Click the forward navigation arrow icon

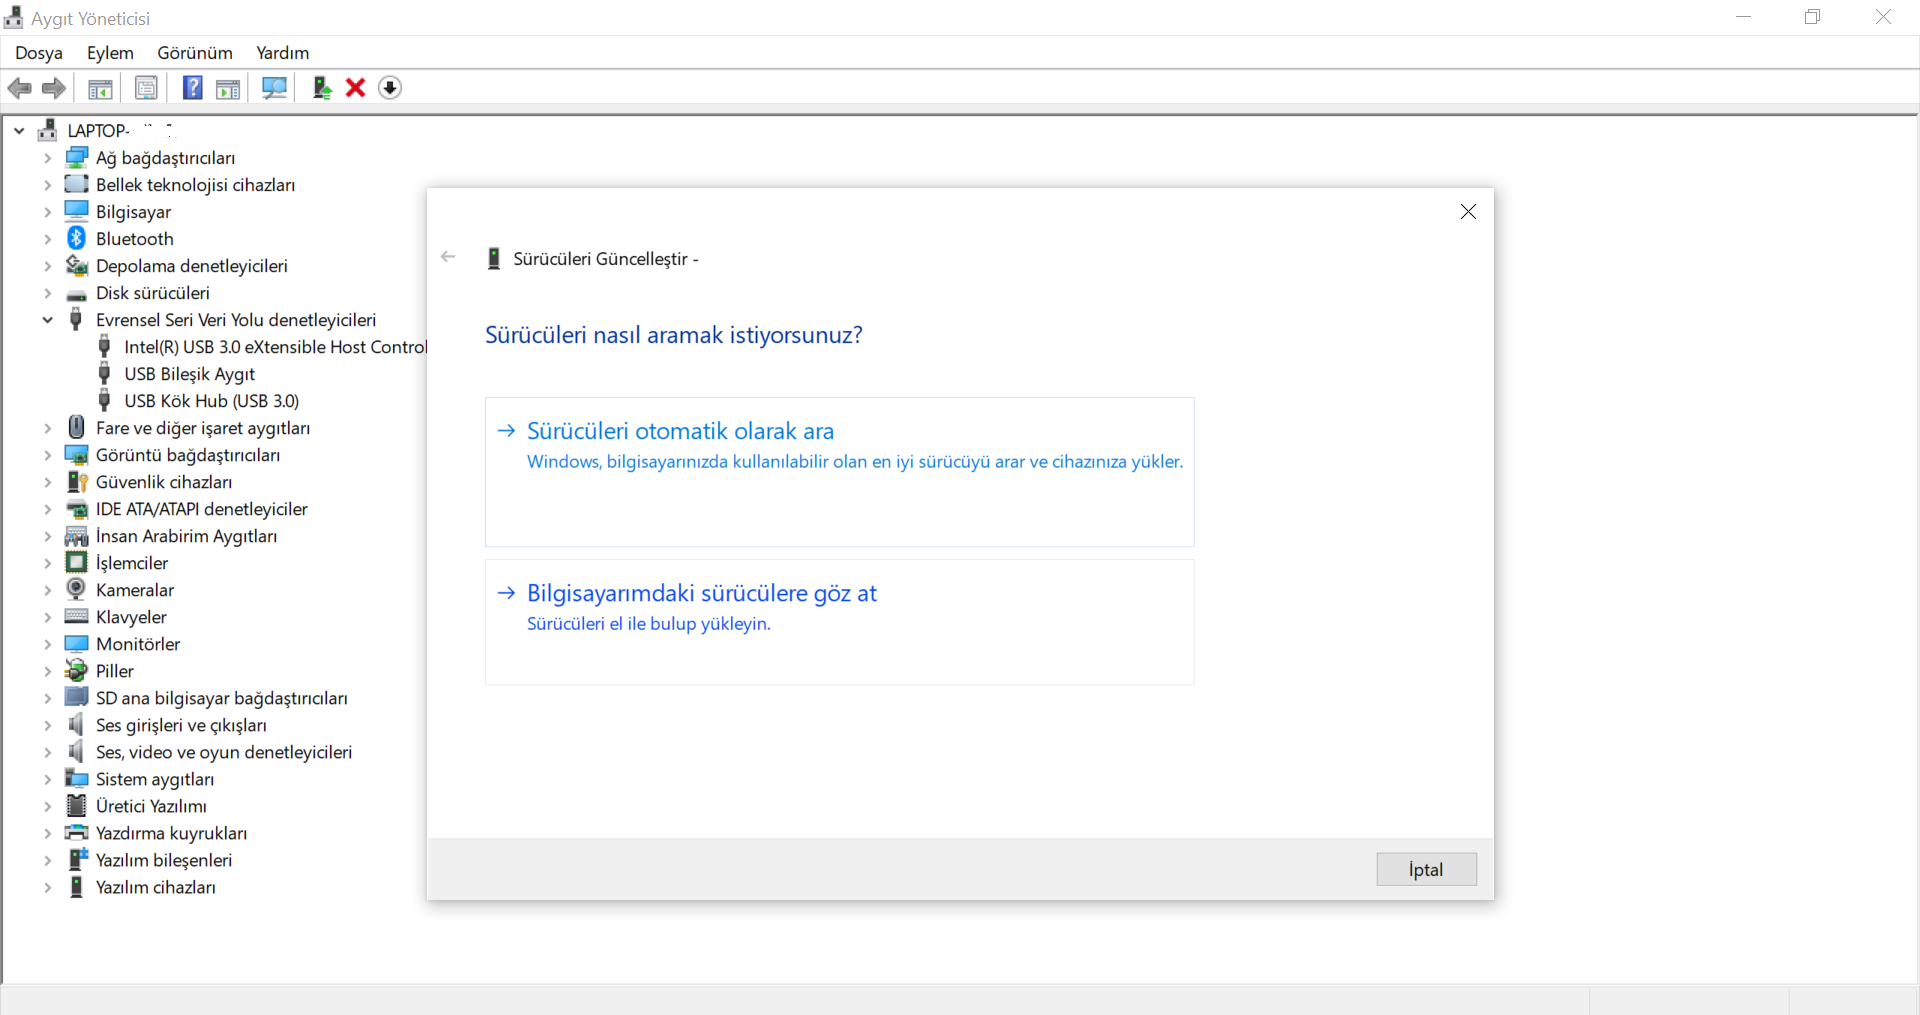click(53, 88)
